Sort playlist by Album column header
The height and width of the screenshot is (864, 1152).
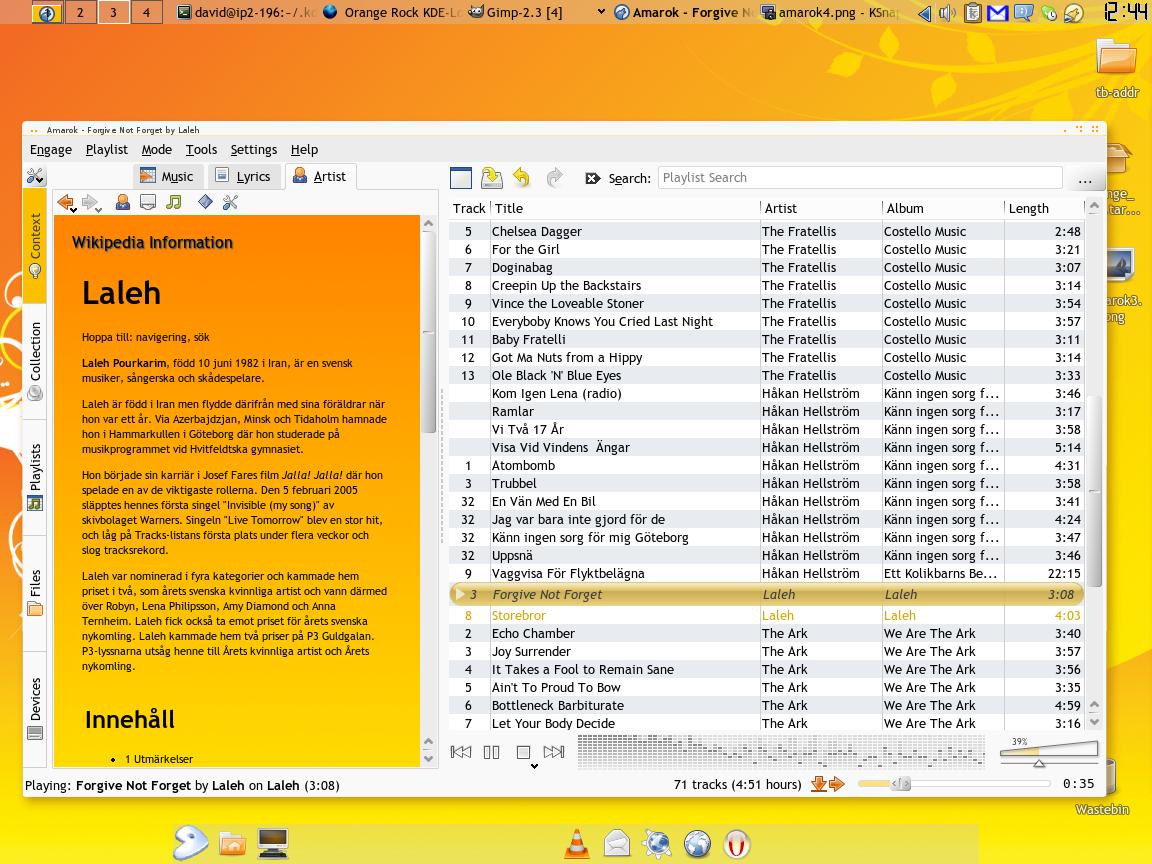pos(943,209)
